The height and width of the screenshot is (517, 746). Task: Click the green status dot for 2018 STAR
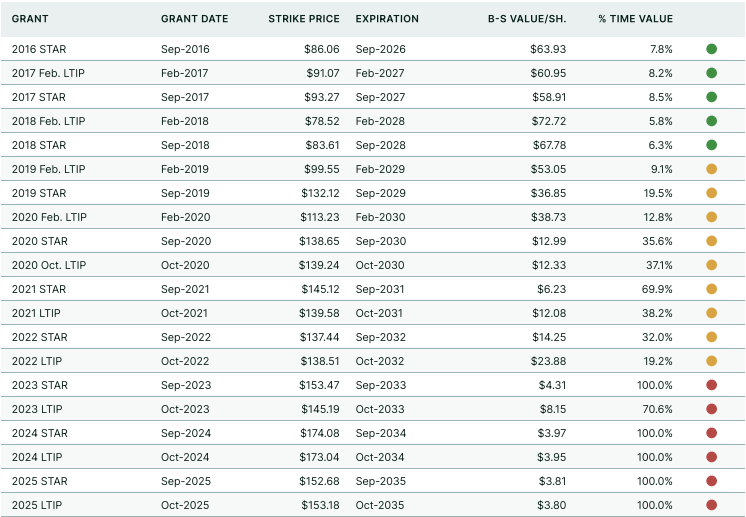click(x=711, y=145)
